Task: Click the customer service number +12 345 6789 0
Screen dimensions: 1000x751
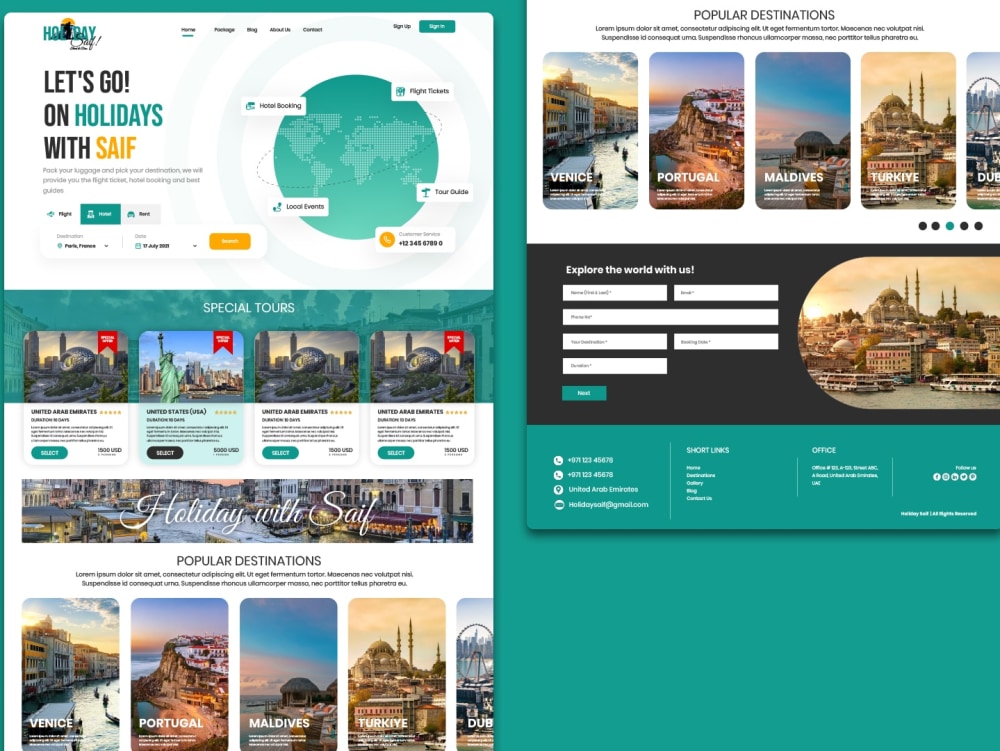Action: tap(420, 244)
